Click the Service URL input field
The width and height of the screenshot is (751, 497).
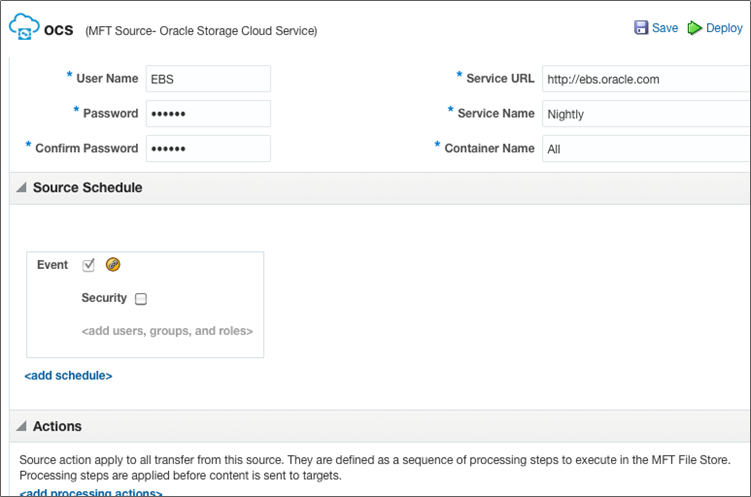647,79
